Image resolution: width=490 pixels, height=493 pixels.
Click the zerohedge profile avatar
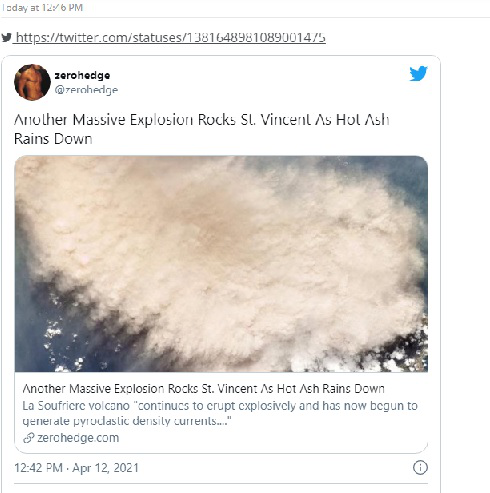[x=32, y=82]
